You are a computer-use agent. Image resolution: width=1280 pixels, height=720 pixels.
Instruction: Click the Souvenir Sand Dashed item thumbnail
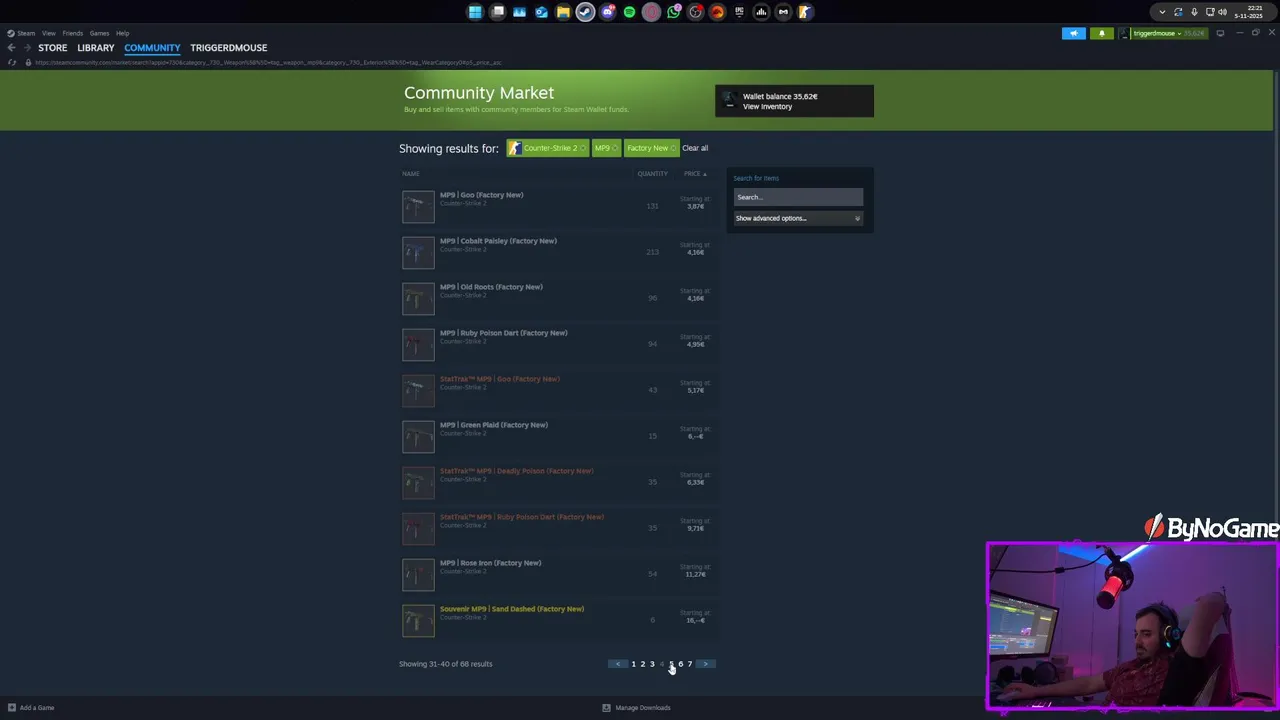click(x=418, y=620)
